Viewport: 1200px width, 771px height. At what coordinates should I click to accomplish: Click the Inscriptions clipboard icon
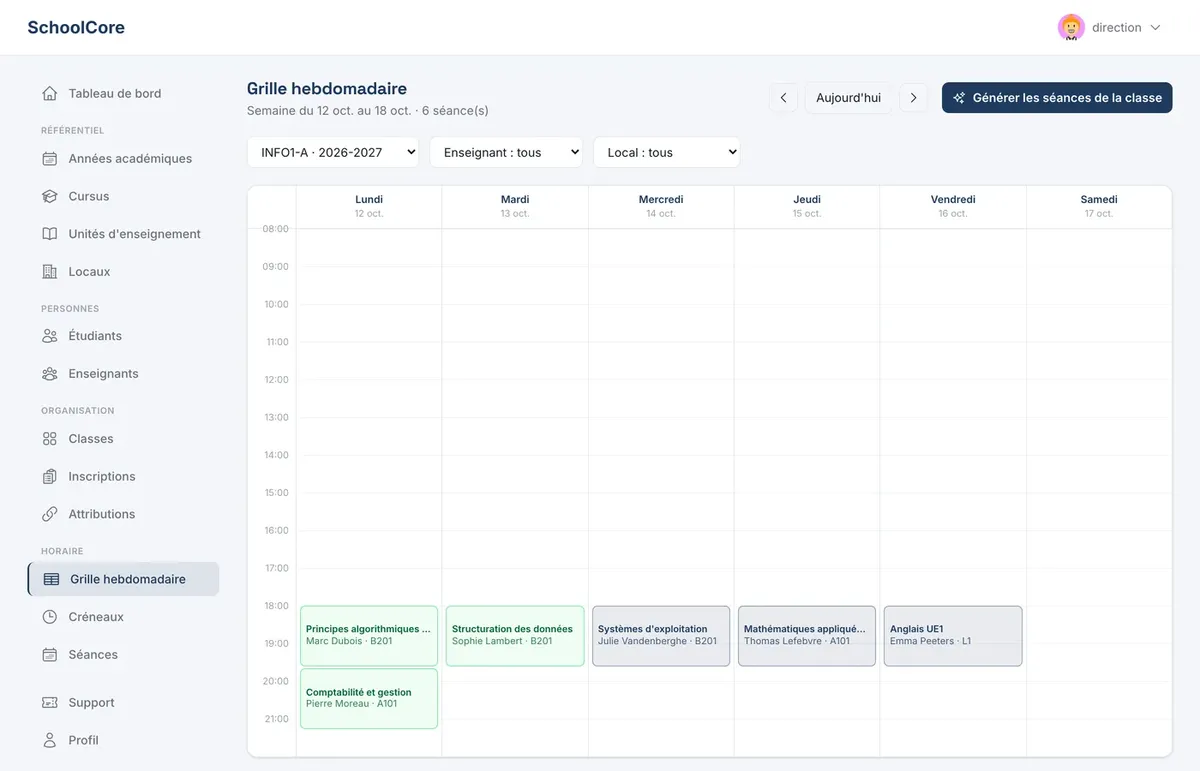point(50,477)
